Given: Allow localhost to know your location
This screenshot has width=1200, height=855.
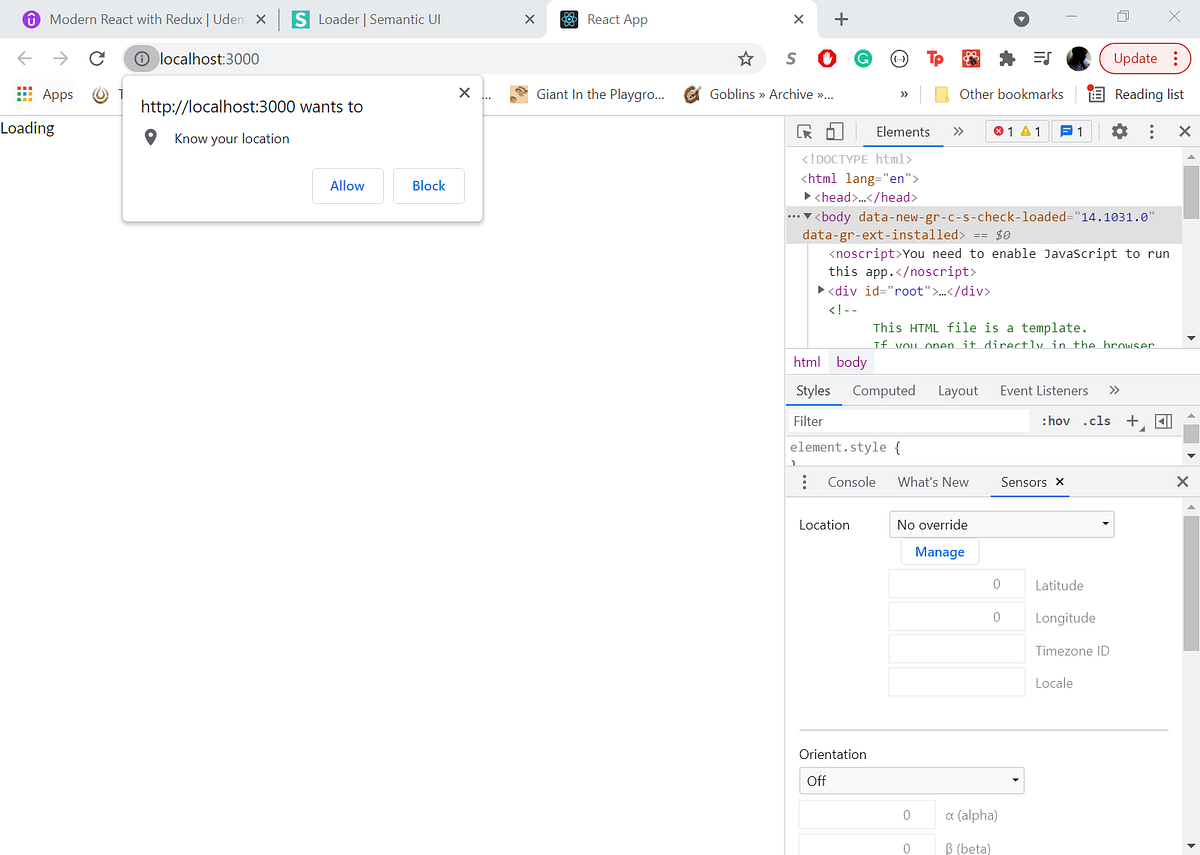Looking at the screenshot, I should 347,185.
